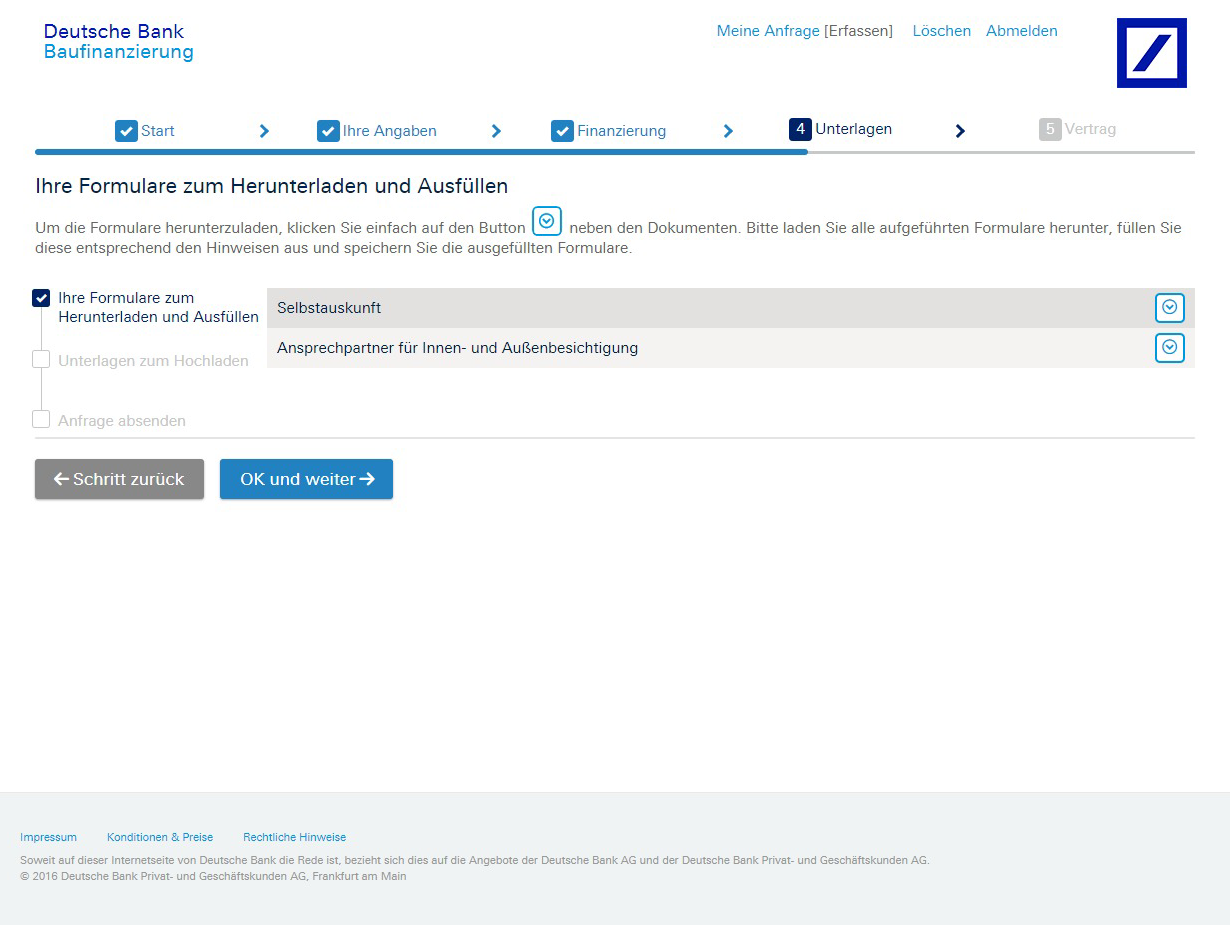Click the Unterlagen zum Hochladen sidebar label
The height and width of the screenshot is (925, 1230).
153,361
